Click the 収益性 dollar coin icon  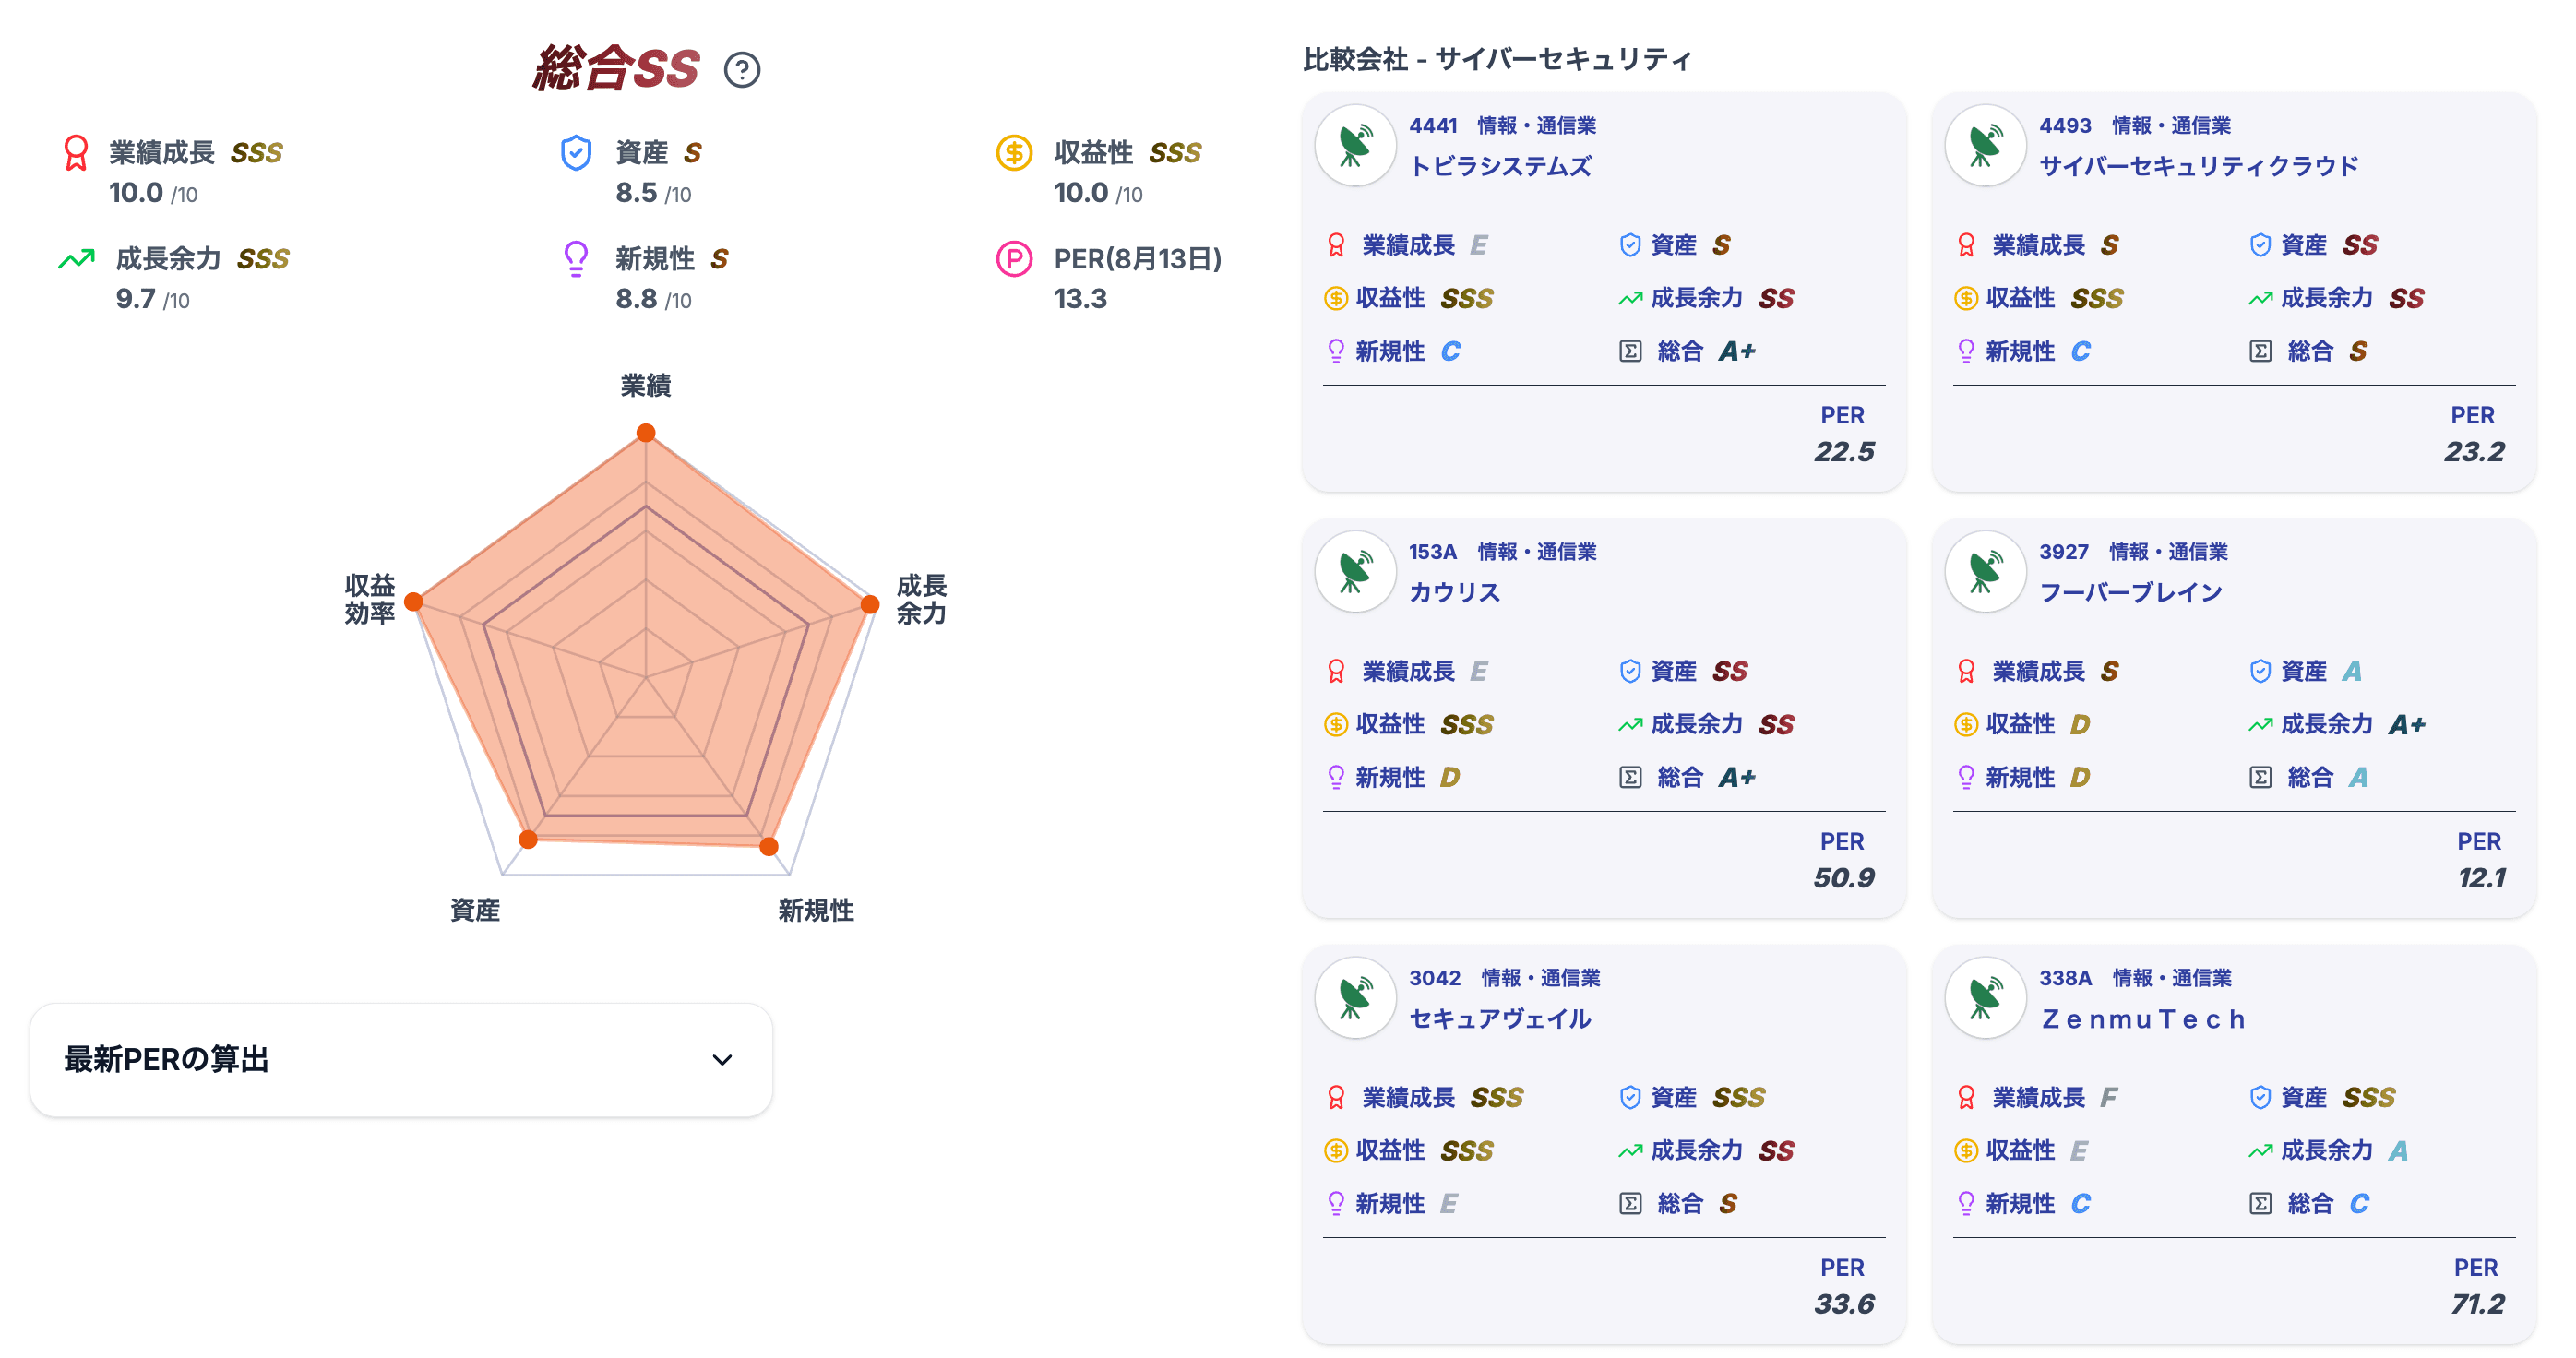point(1013,152)
